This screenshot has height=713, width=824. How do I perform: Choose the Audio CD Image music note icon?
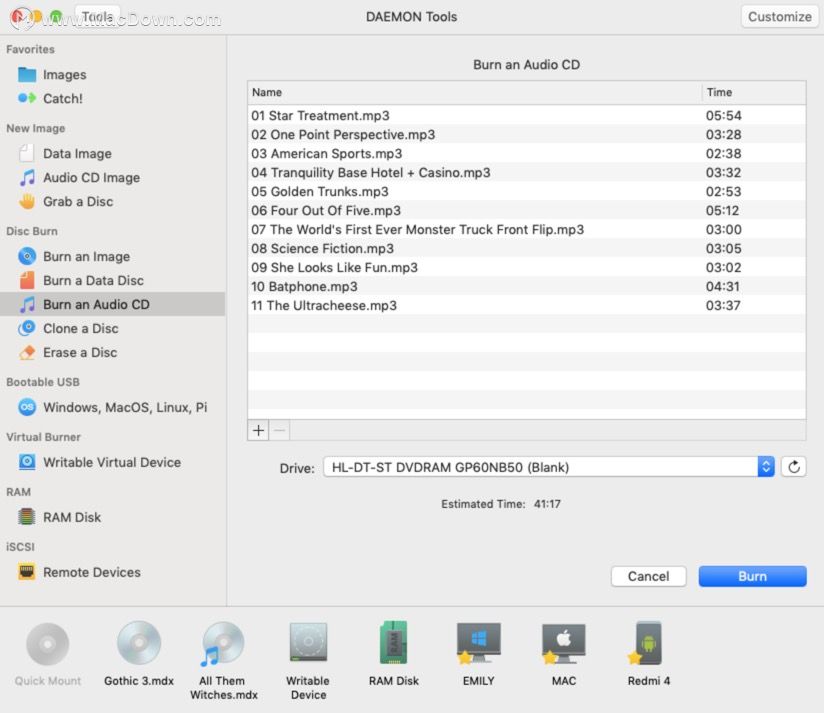tap(27, 178)
